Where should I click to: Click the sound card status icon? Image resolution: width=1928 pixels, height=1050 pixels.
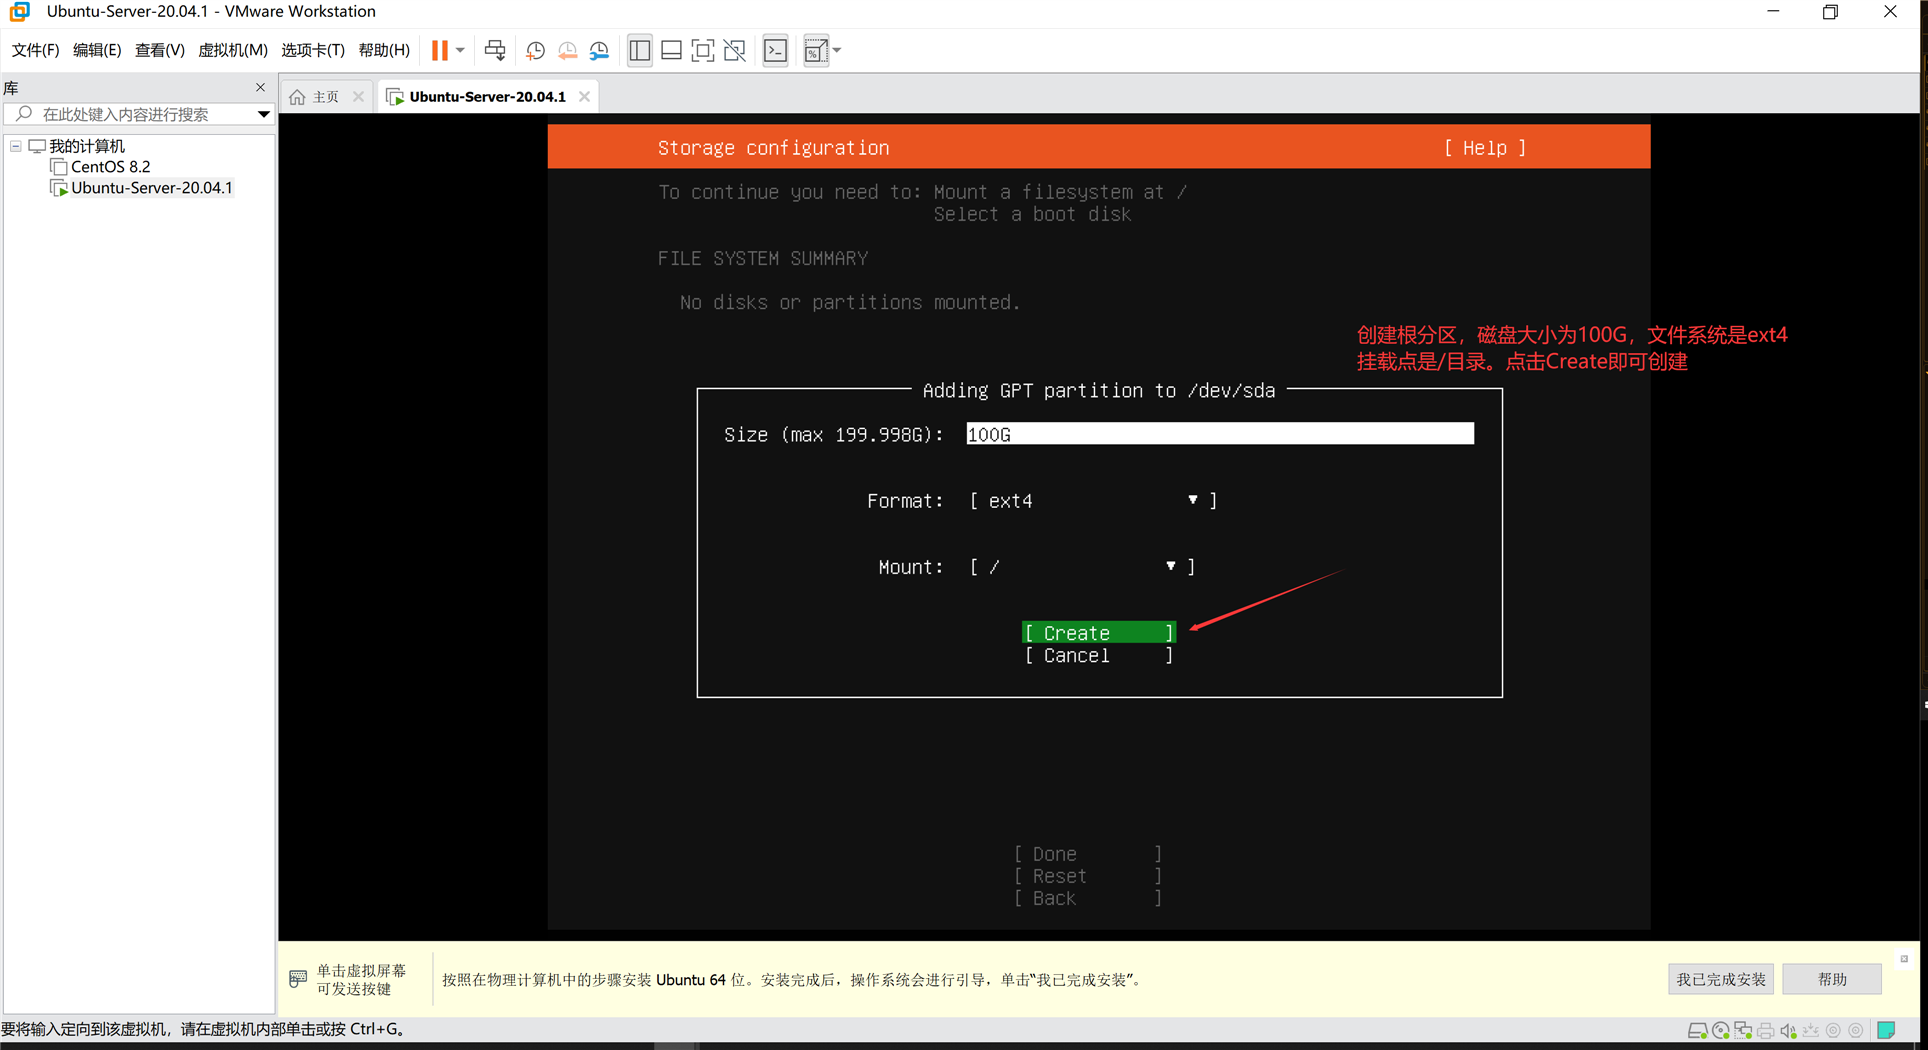[1788, 1030]
